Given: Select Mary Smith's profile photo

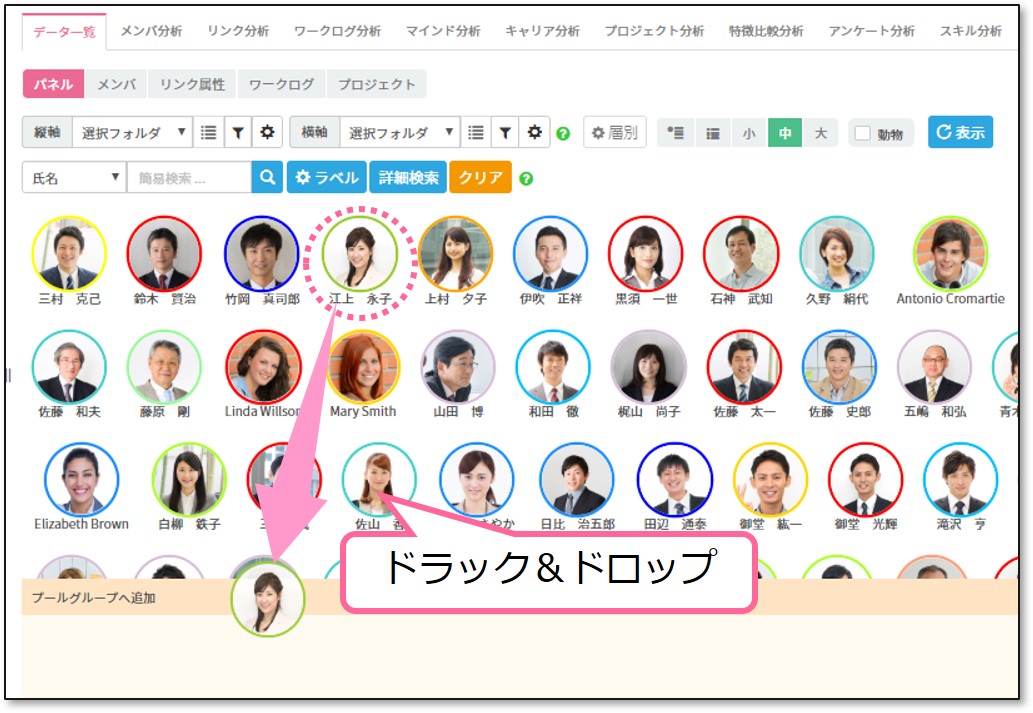Looking at the screenshot, I should pyautogui.click(x=363, y=367).
